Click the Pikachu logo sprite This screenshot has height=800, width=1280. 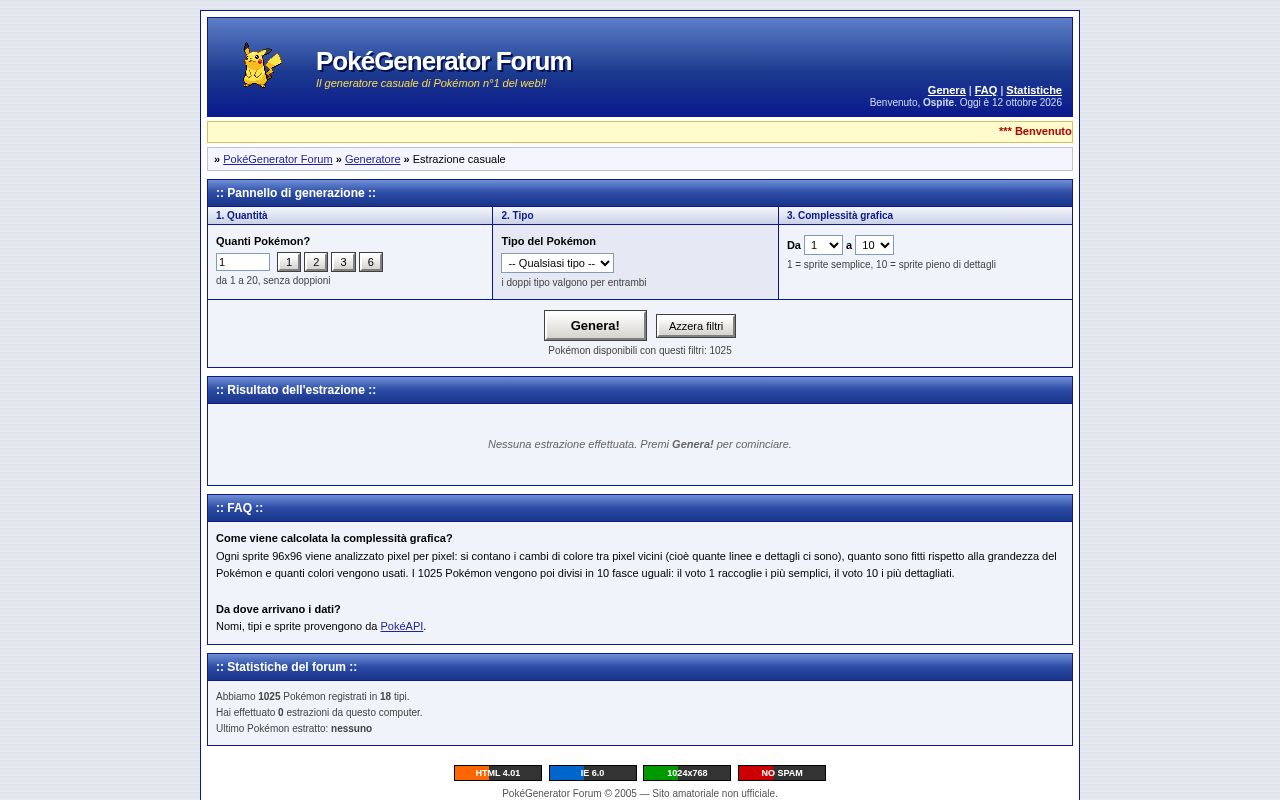pyautogui.click(x=262, y=65)
